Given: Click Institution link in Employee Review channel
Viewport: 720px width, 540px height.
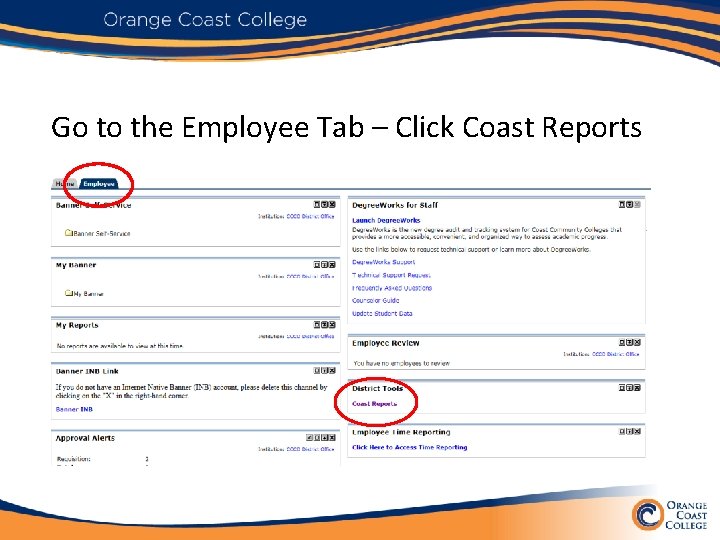Looking at the screenshot, I should click(615, 354).
